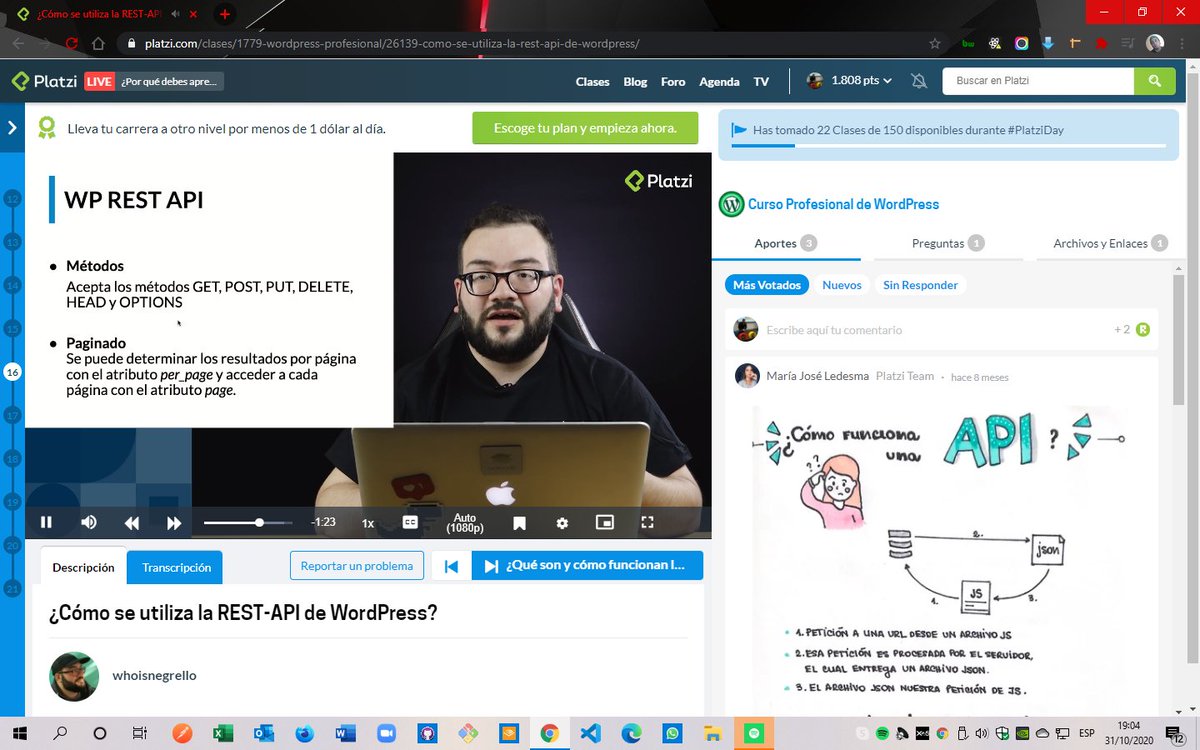
Task: Open Spotify from the taskbar
Action: point(754,734)
